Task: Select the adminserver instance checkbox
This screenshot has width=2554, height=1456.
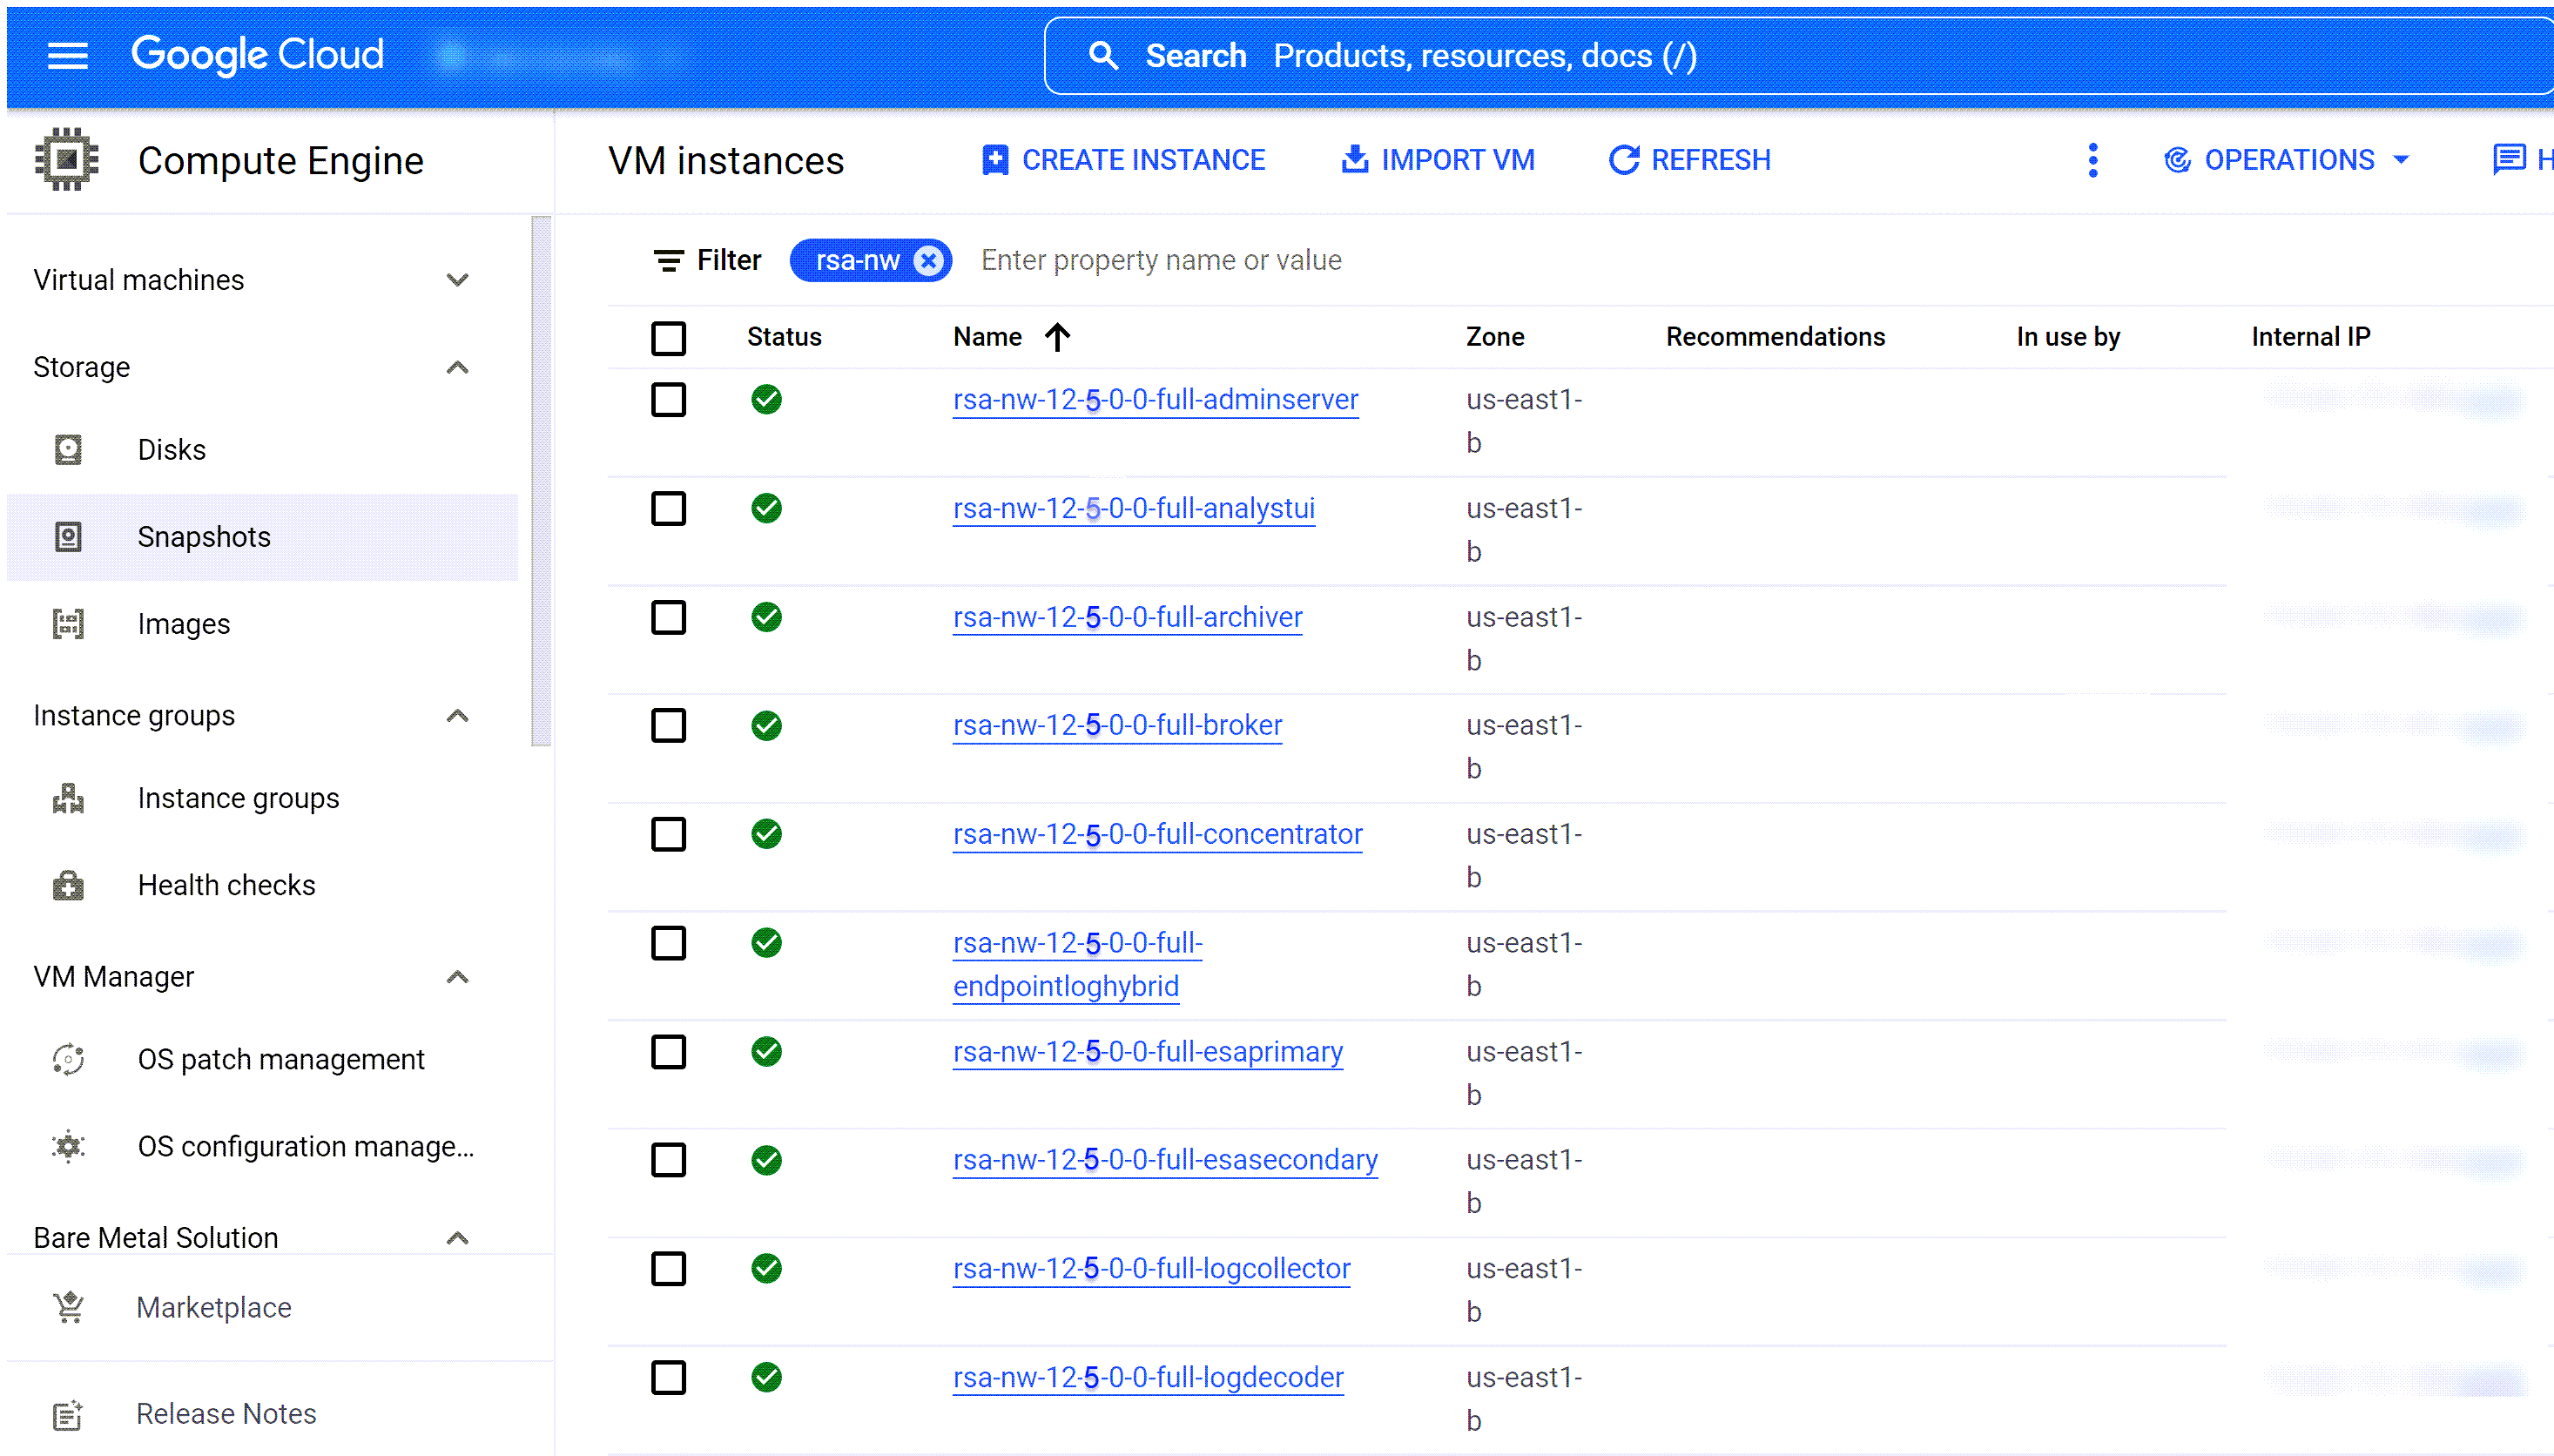Action: [x=668, y=400]
